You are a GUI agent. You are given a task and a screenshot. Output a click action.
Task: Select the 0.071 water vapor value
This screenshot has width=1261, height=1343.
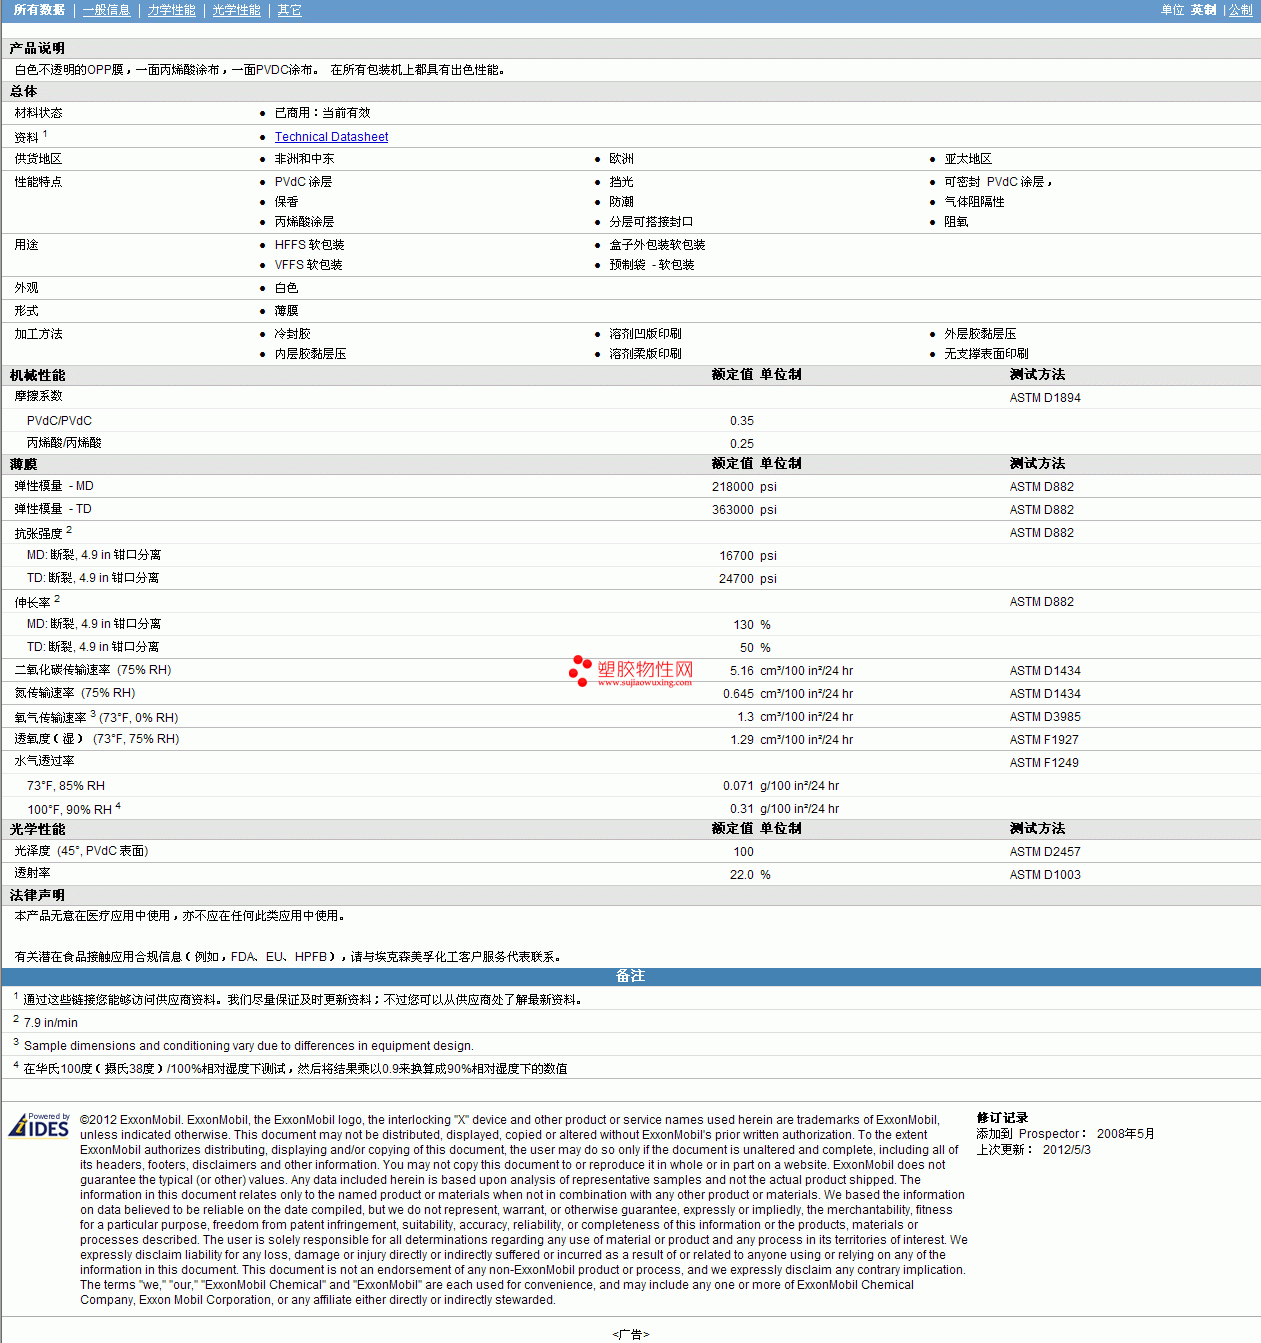(x=738, y=786)
